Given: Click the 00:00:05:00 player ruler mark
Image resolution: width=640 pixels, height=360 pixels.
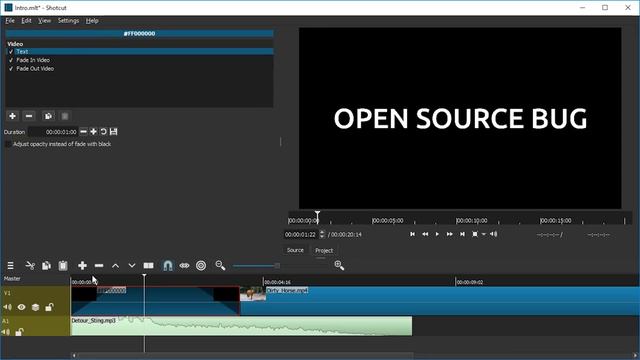Looking at the screenshot, I should [x=388, y=220].
